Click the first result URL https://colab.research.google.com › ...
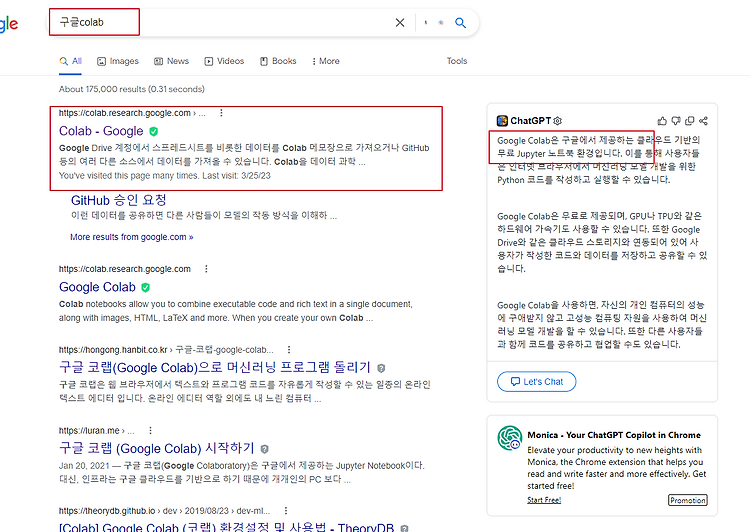Image resolution: width=750 pixels, height=532 pixels. (132, 113)
